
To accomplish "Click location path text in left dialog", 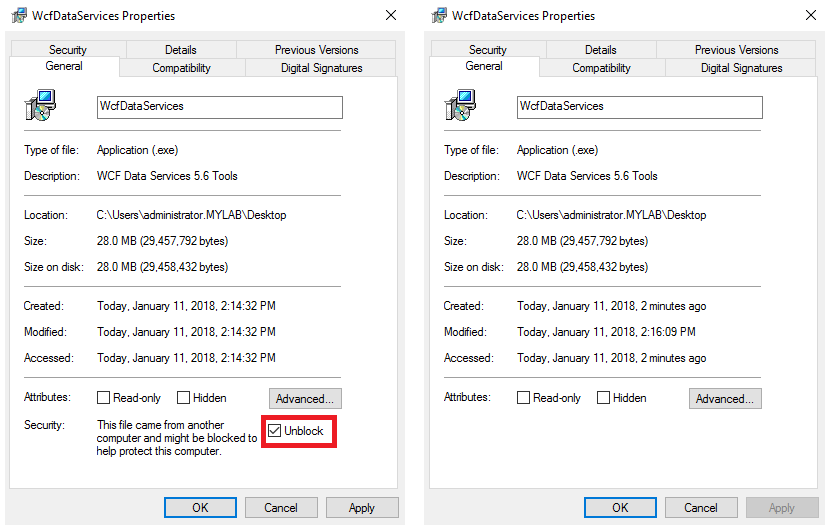I will click(191, 215).
